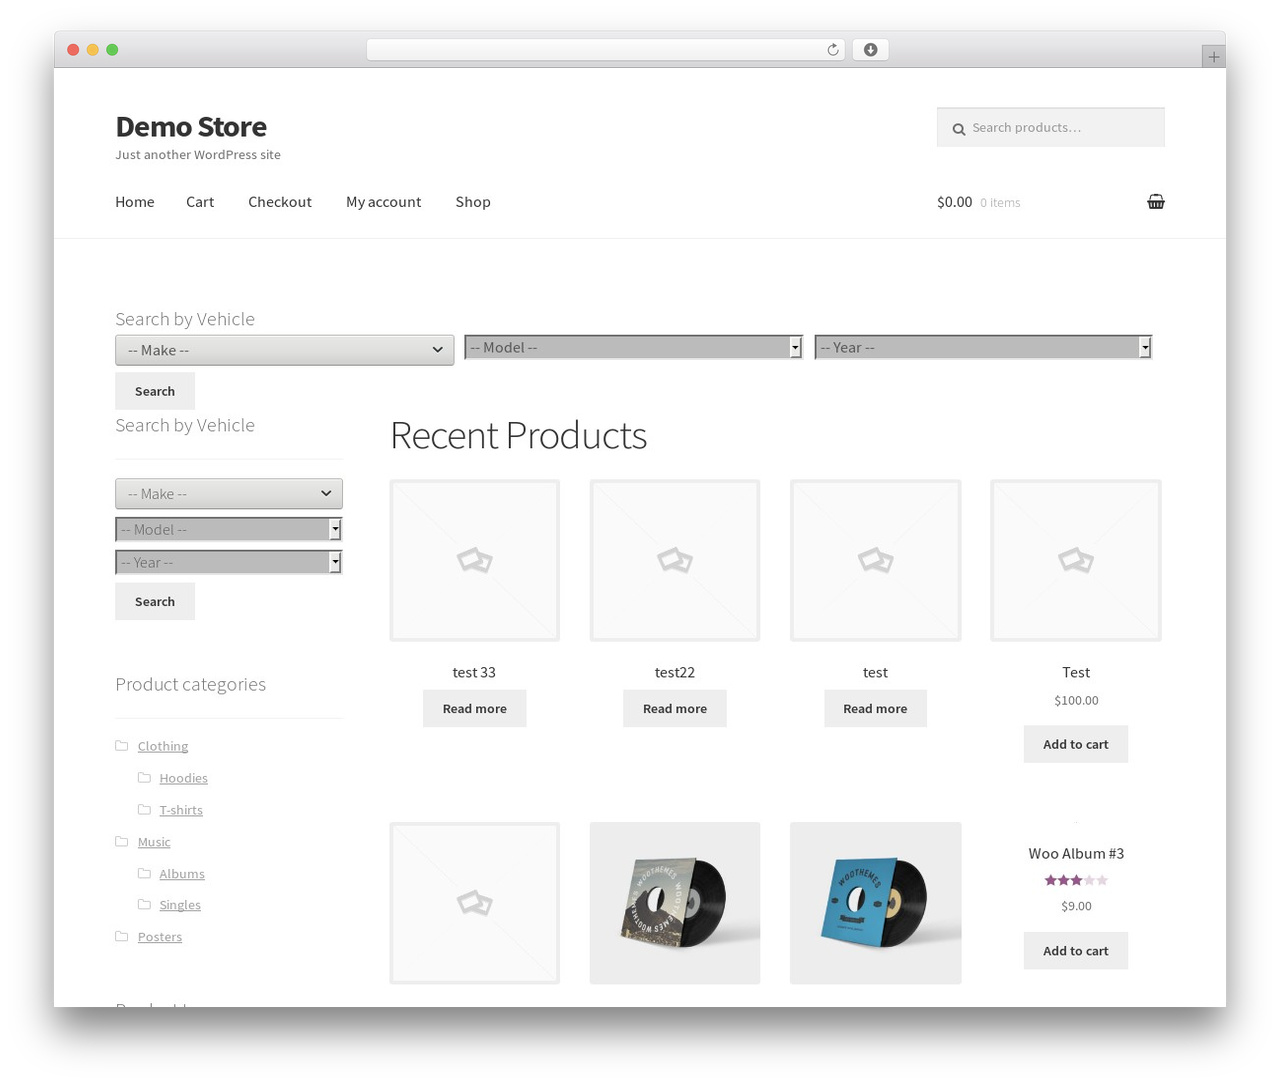This screenshot has width=1280, height=1084.
Task: Click folder icon beside Music category
Action: point(122,842)
